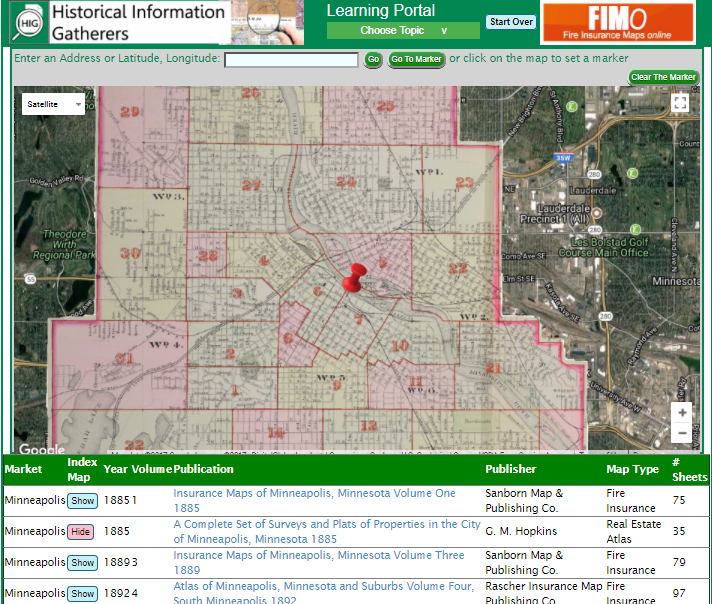Click plate number 30 on the map
712x604 pixels.
point(130,253)
